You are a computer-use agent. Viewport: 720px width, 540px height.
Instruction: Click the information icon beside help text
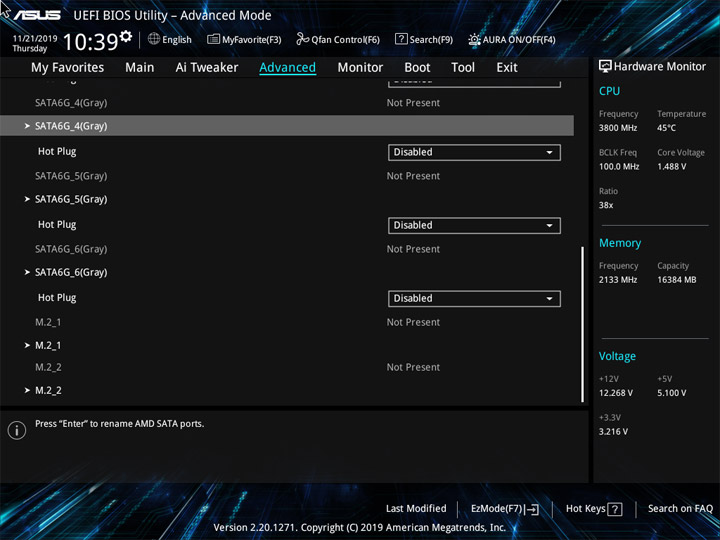[x=17, y=430]
